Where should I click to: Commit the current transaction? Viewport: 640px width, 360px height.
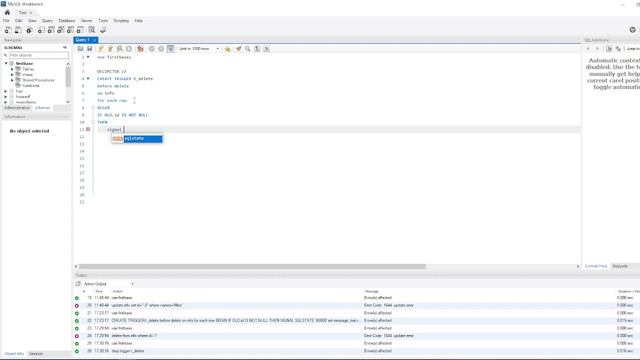pos(151,49)
